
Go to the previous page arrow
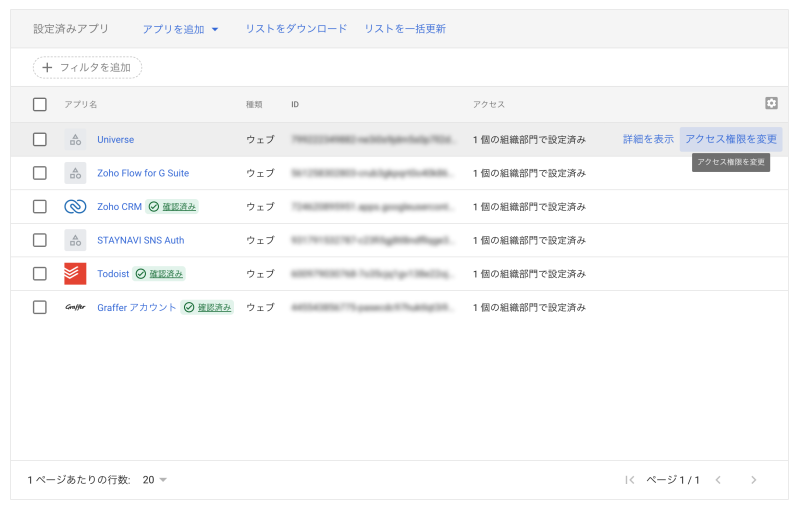tap(718, 480)
